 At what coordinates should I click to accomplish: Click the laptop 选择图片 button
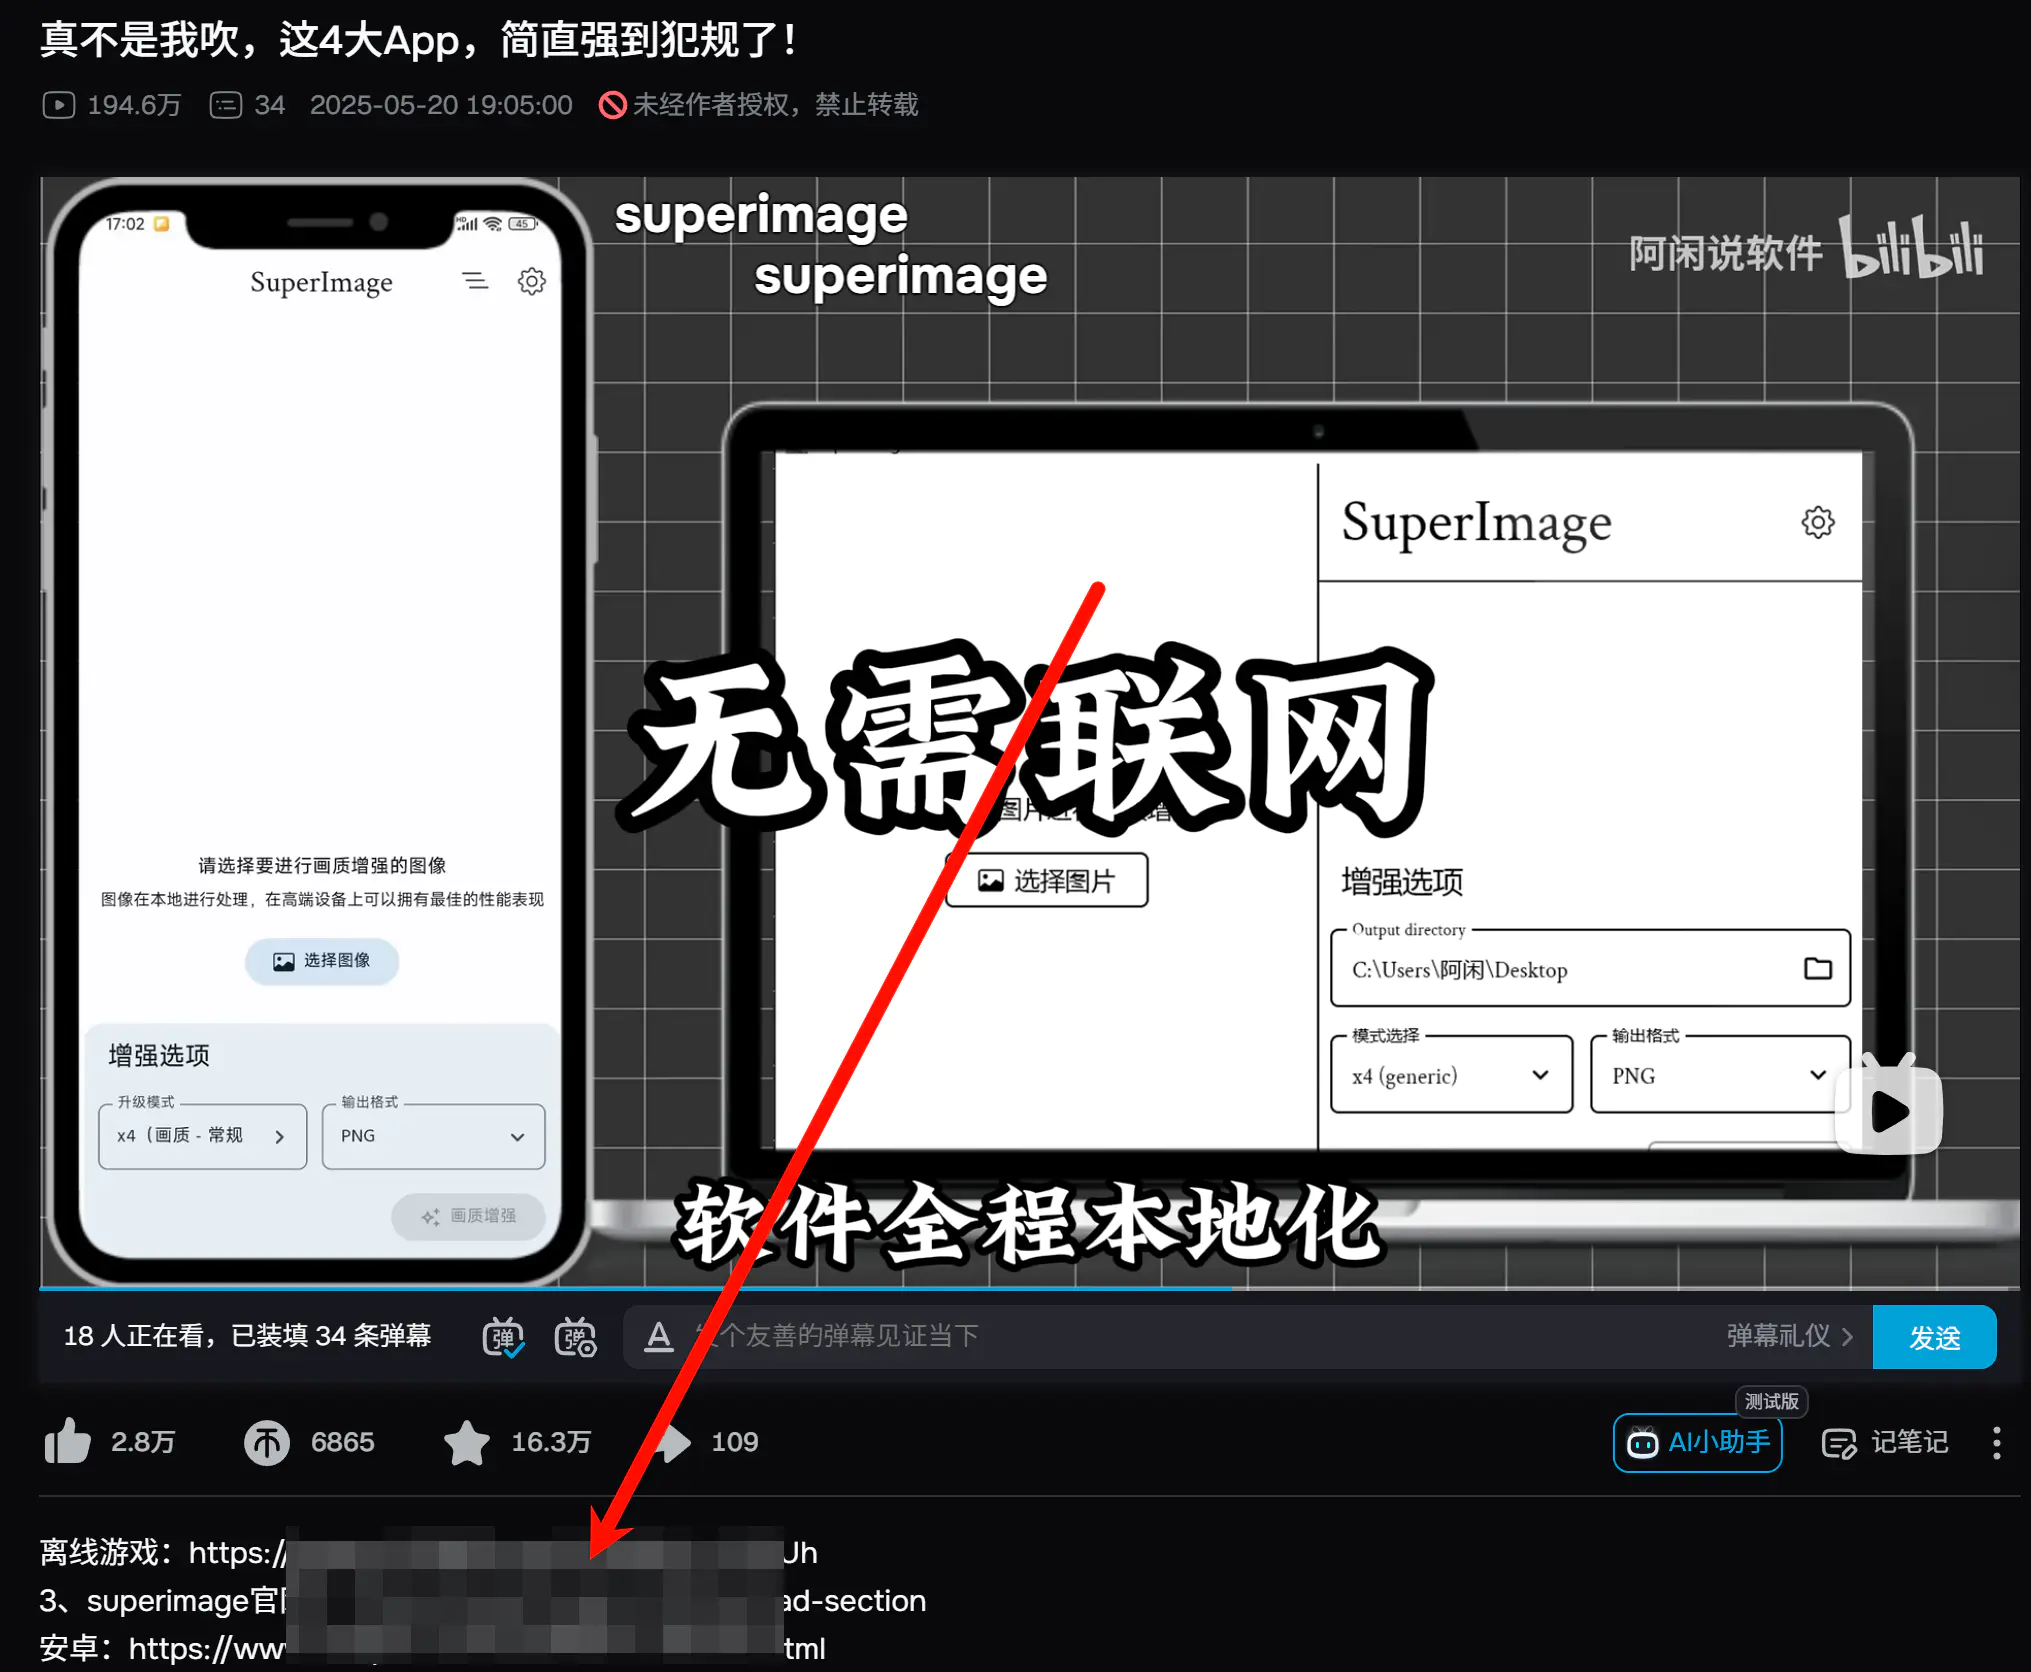[x=1046, y=880]
